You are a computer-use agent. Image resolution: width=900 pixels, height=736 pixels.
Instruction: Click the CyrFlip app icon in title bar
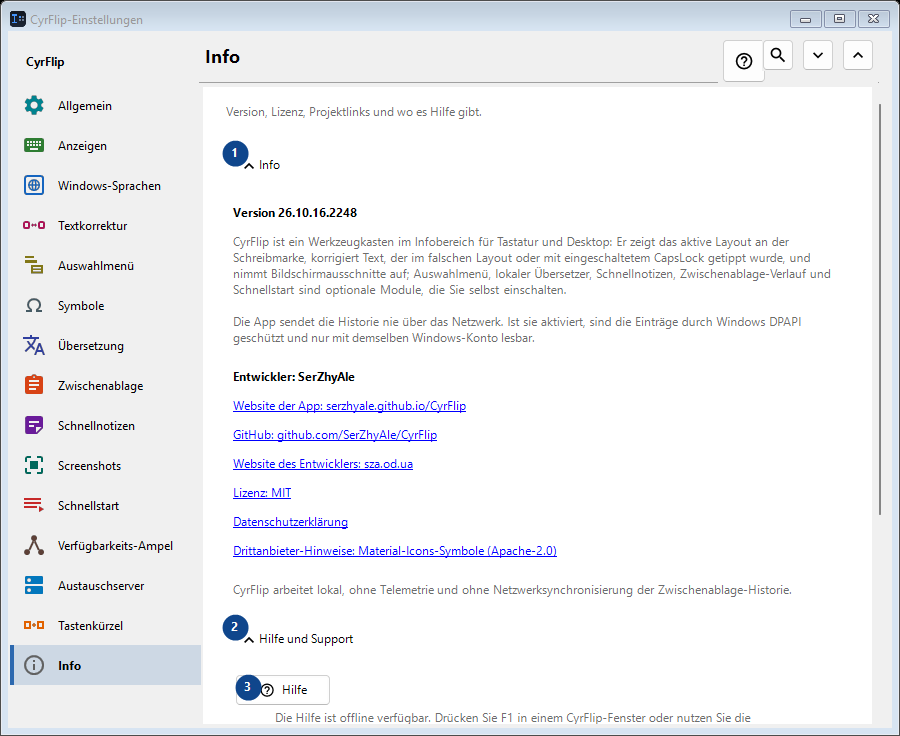[18, 19]
